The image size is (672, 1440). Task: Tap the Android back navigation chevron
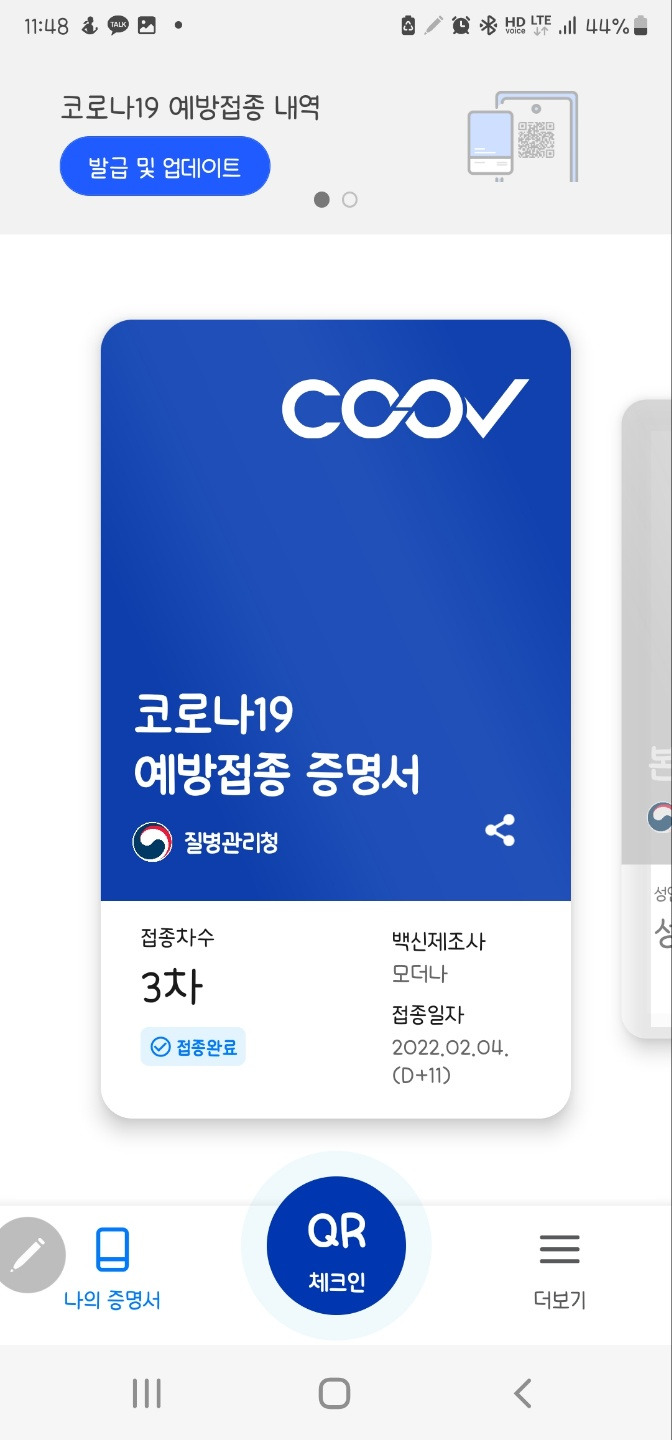coord(522,1393)
